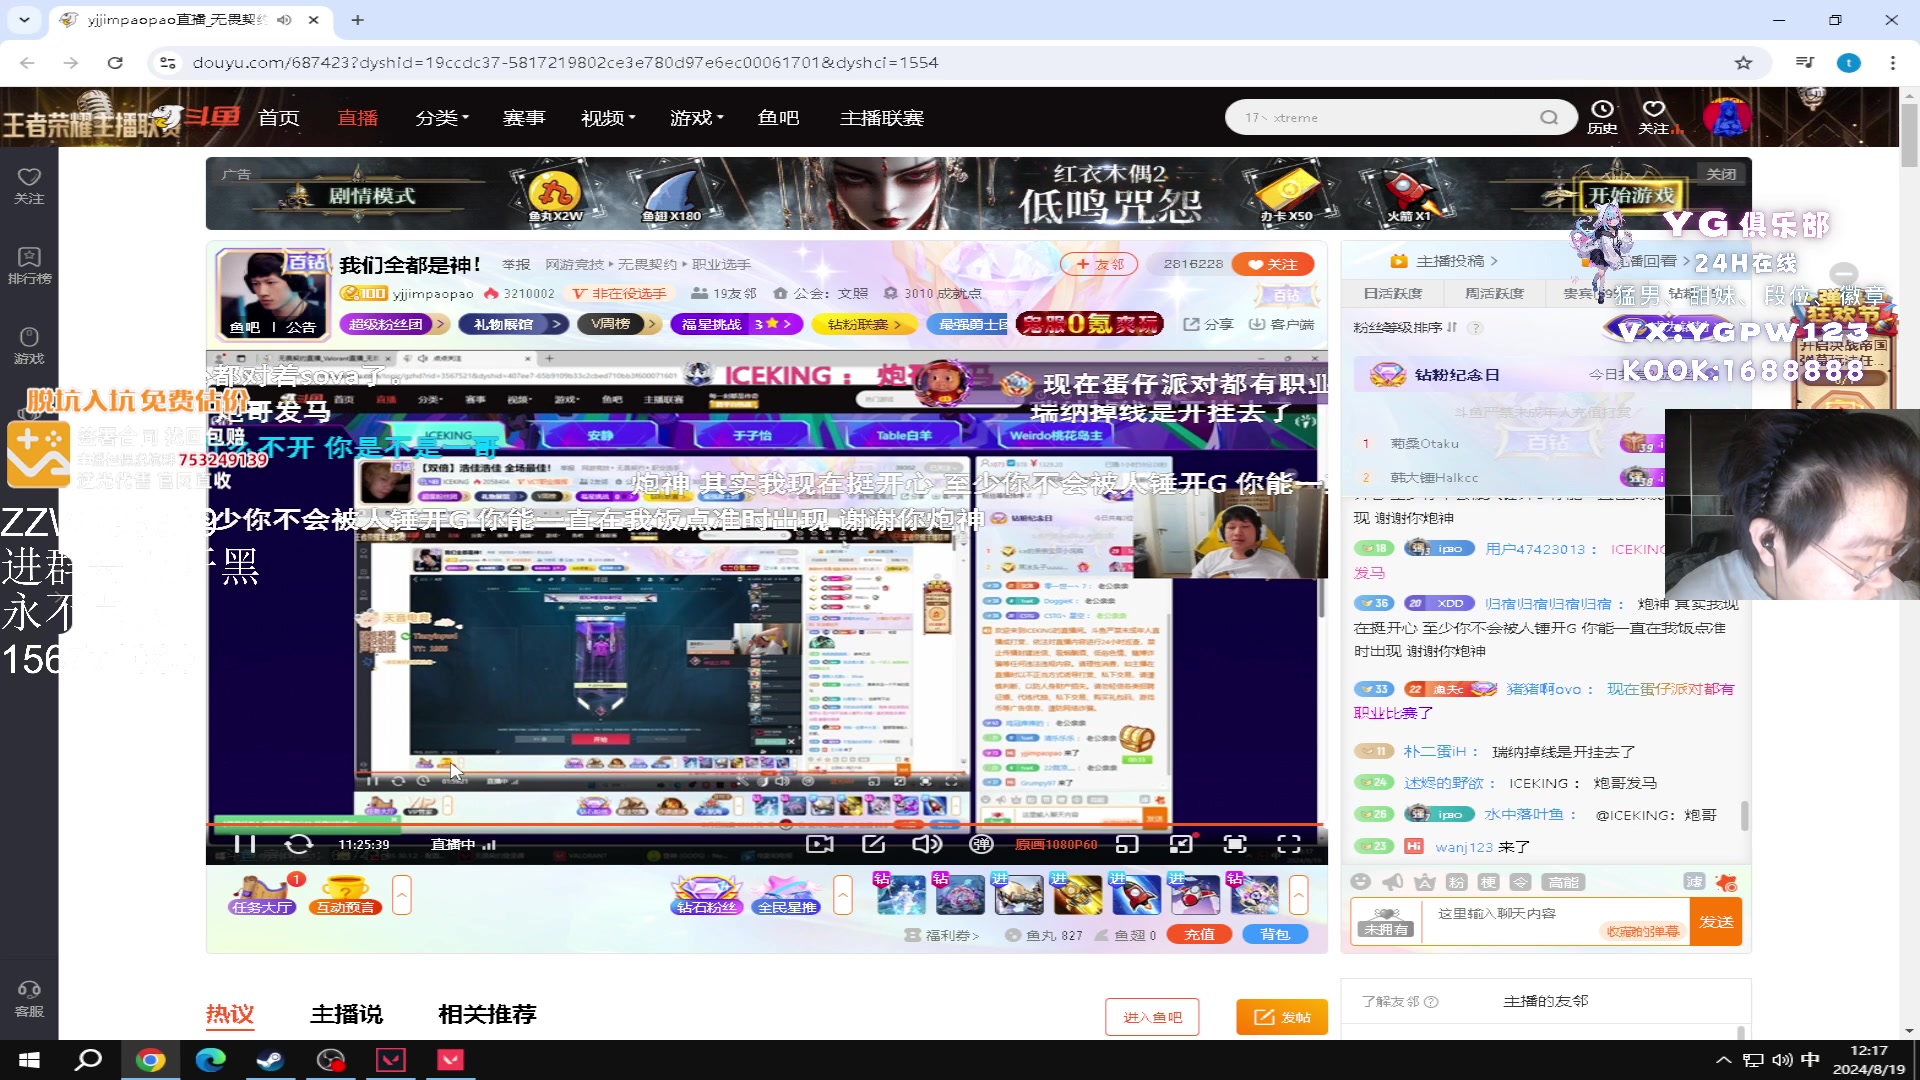Open 视频 dropdown menu

coord(608,118)
